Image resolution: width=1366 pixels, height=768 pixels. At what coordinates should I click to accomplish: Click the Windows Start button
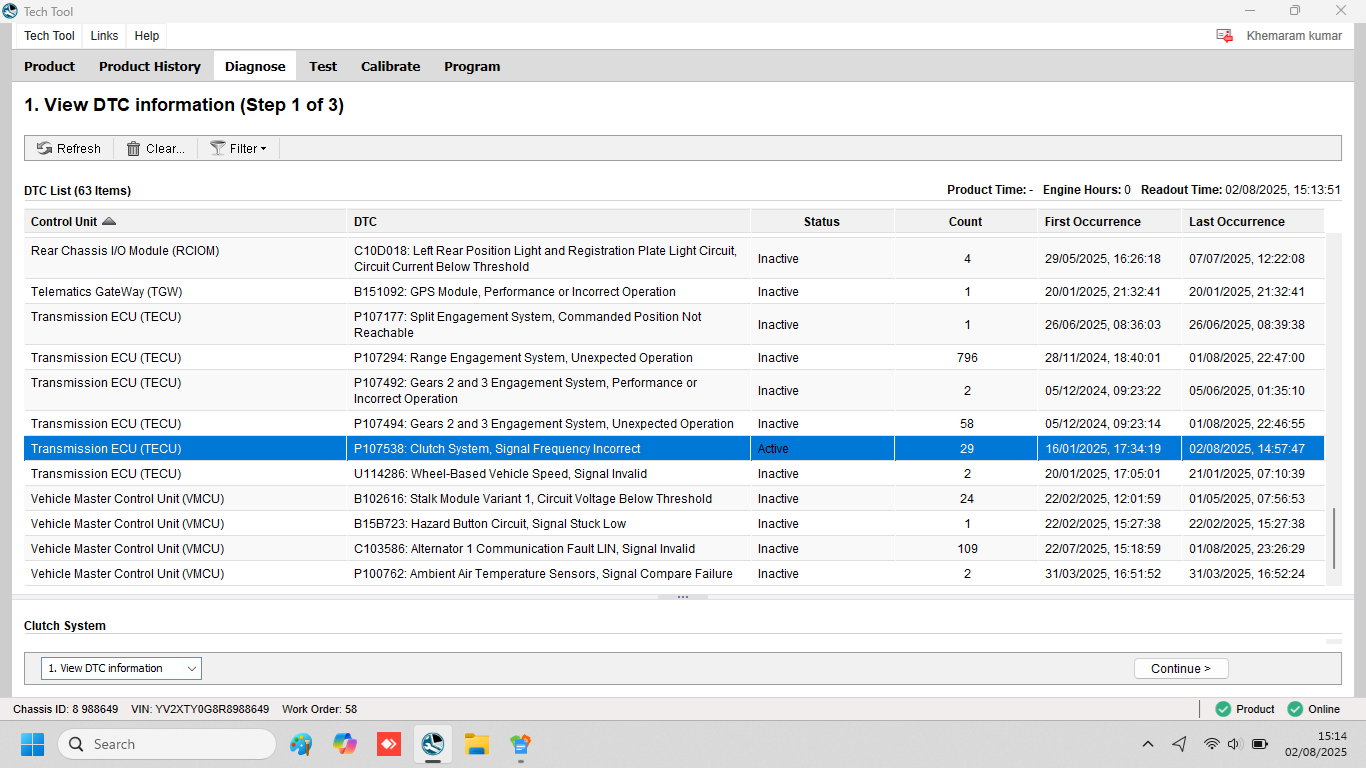click(33, 744)
